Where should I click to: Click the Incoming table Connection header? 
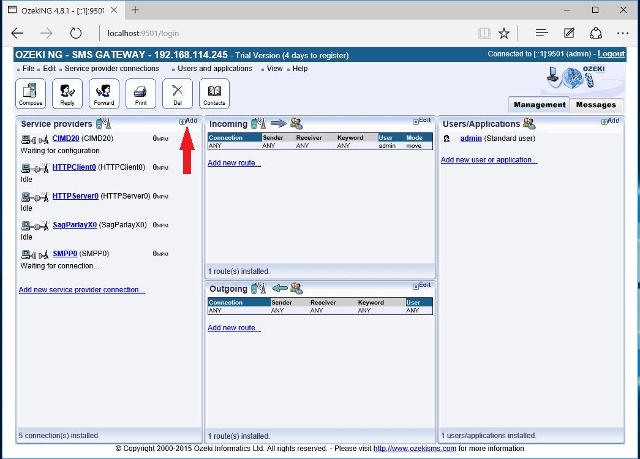tap(235, 138)
